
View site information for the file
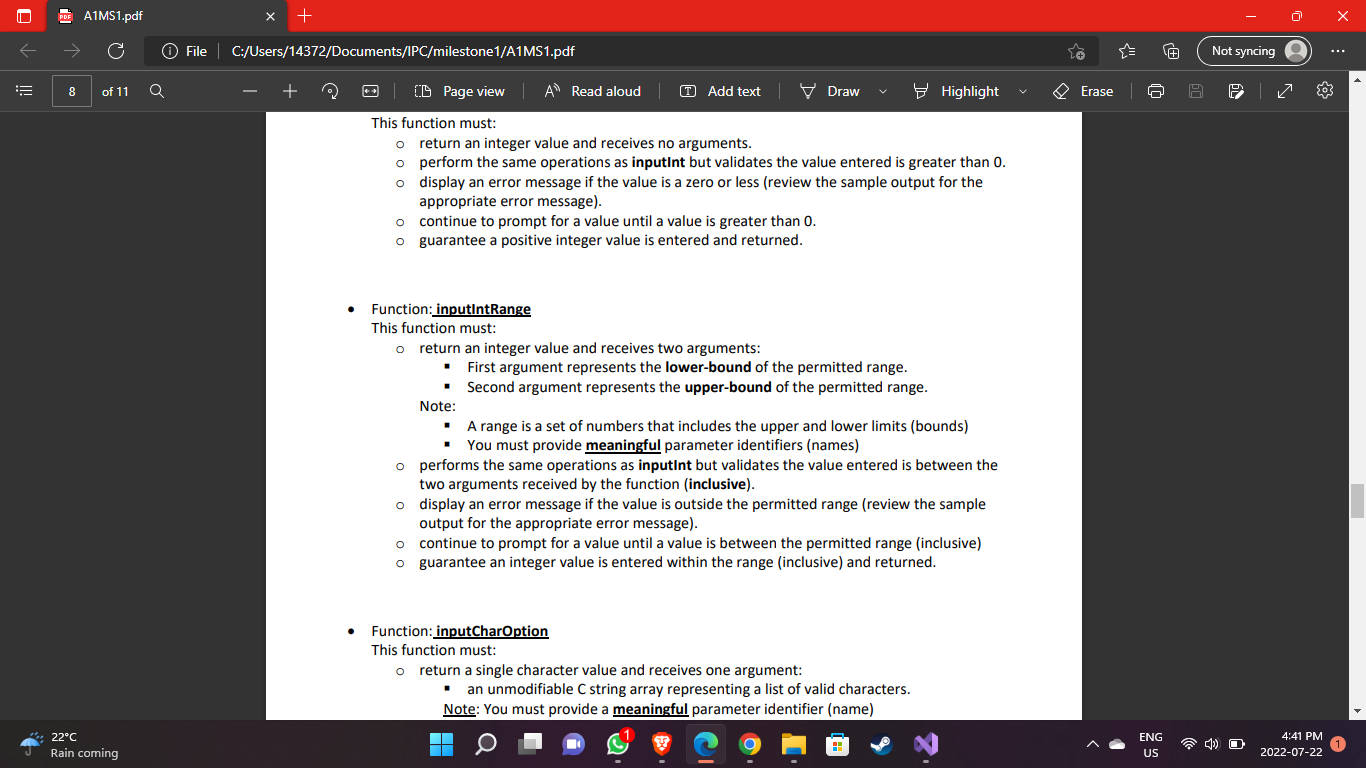184,51
